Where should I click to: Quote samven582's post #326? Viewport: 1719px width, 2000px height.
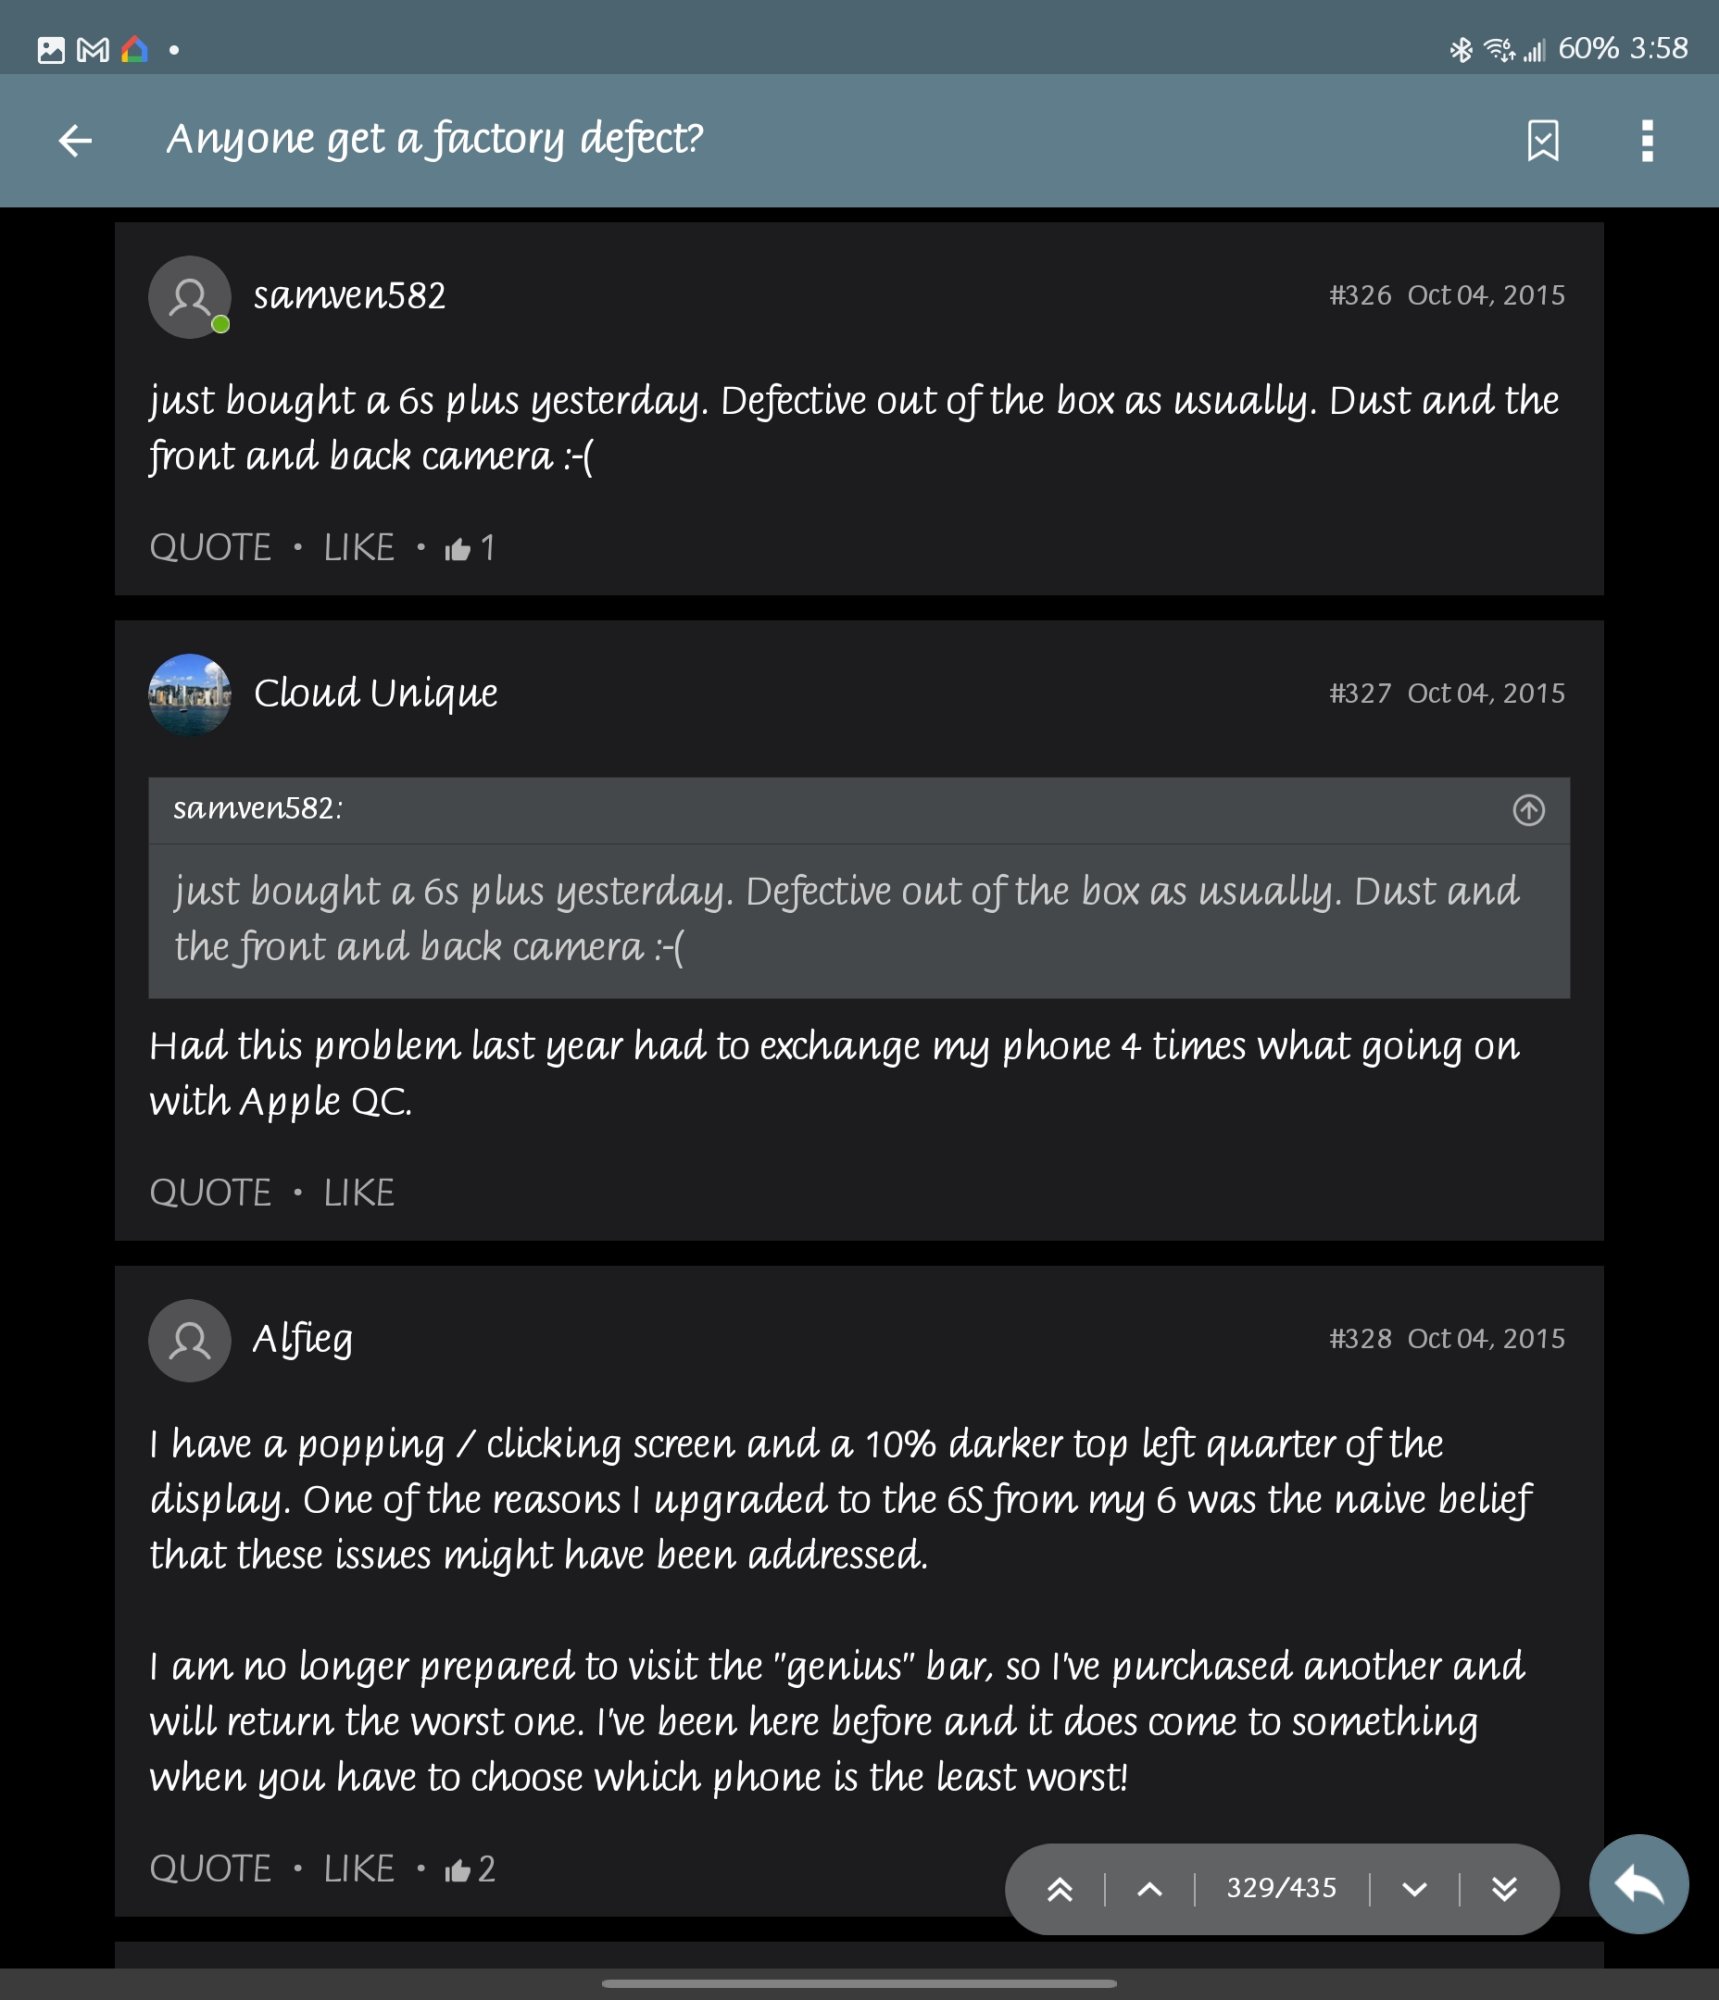point(210,548)
